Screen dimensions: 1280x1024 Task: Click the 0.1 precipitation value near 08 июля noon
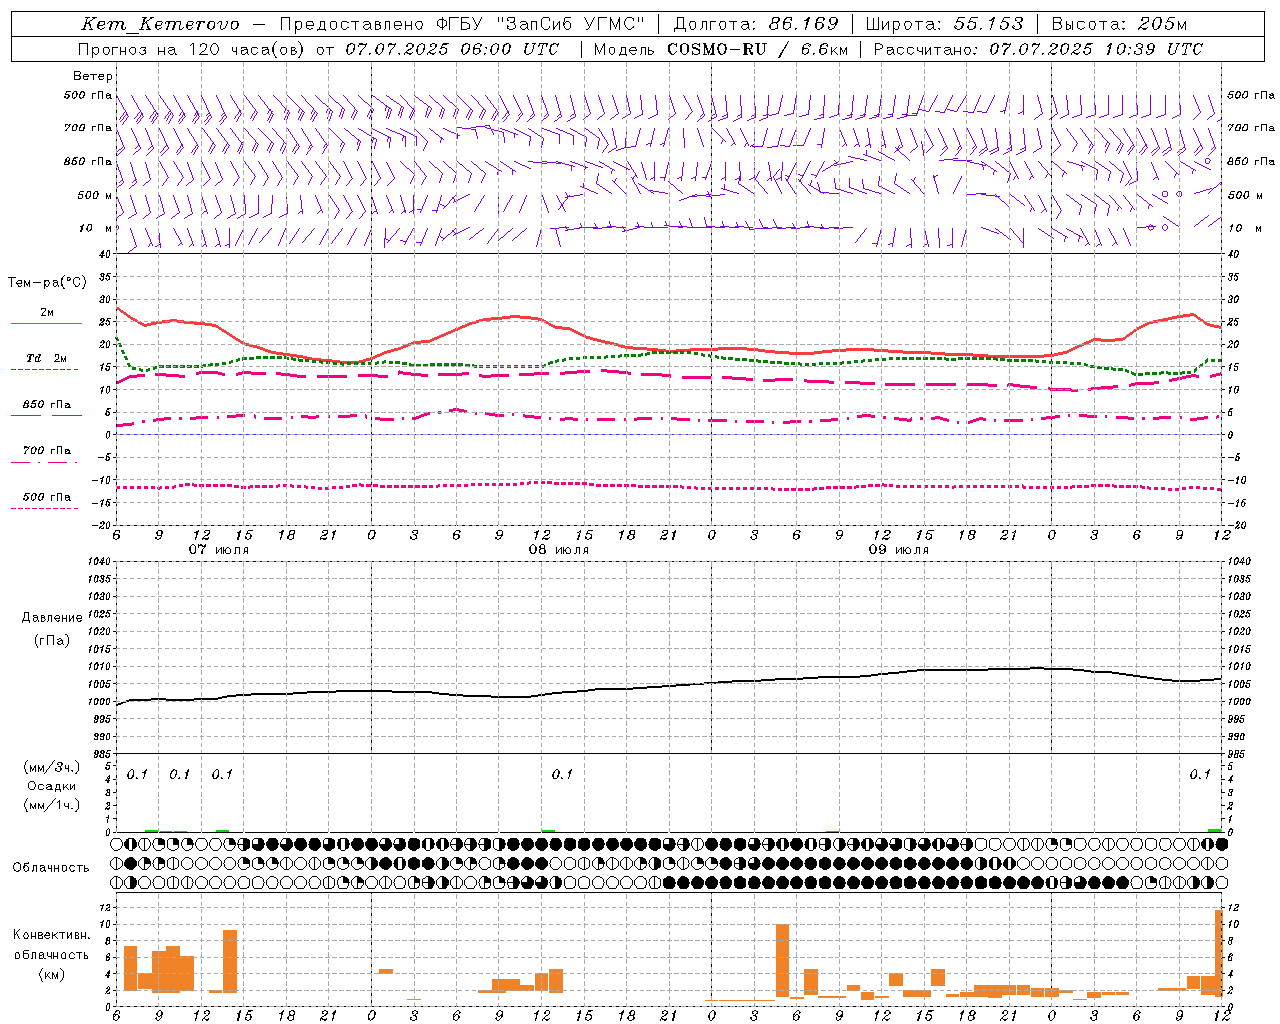coord(562,774)
